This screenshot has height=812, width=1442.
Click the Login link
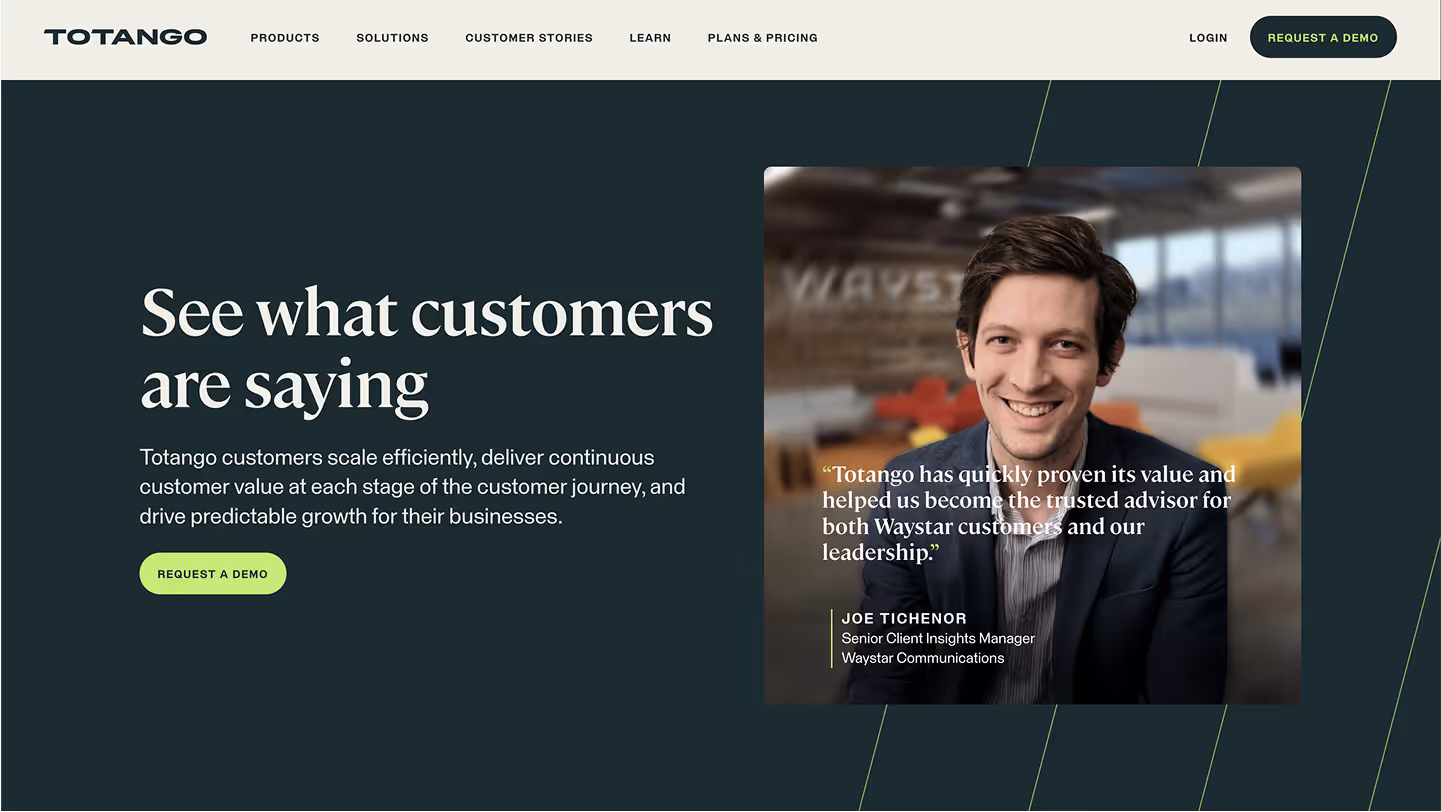click(1208, 38)
